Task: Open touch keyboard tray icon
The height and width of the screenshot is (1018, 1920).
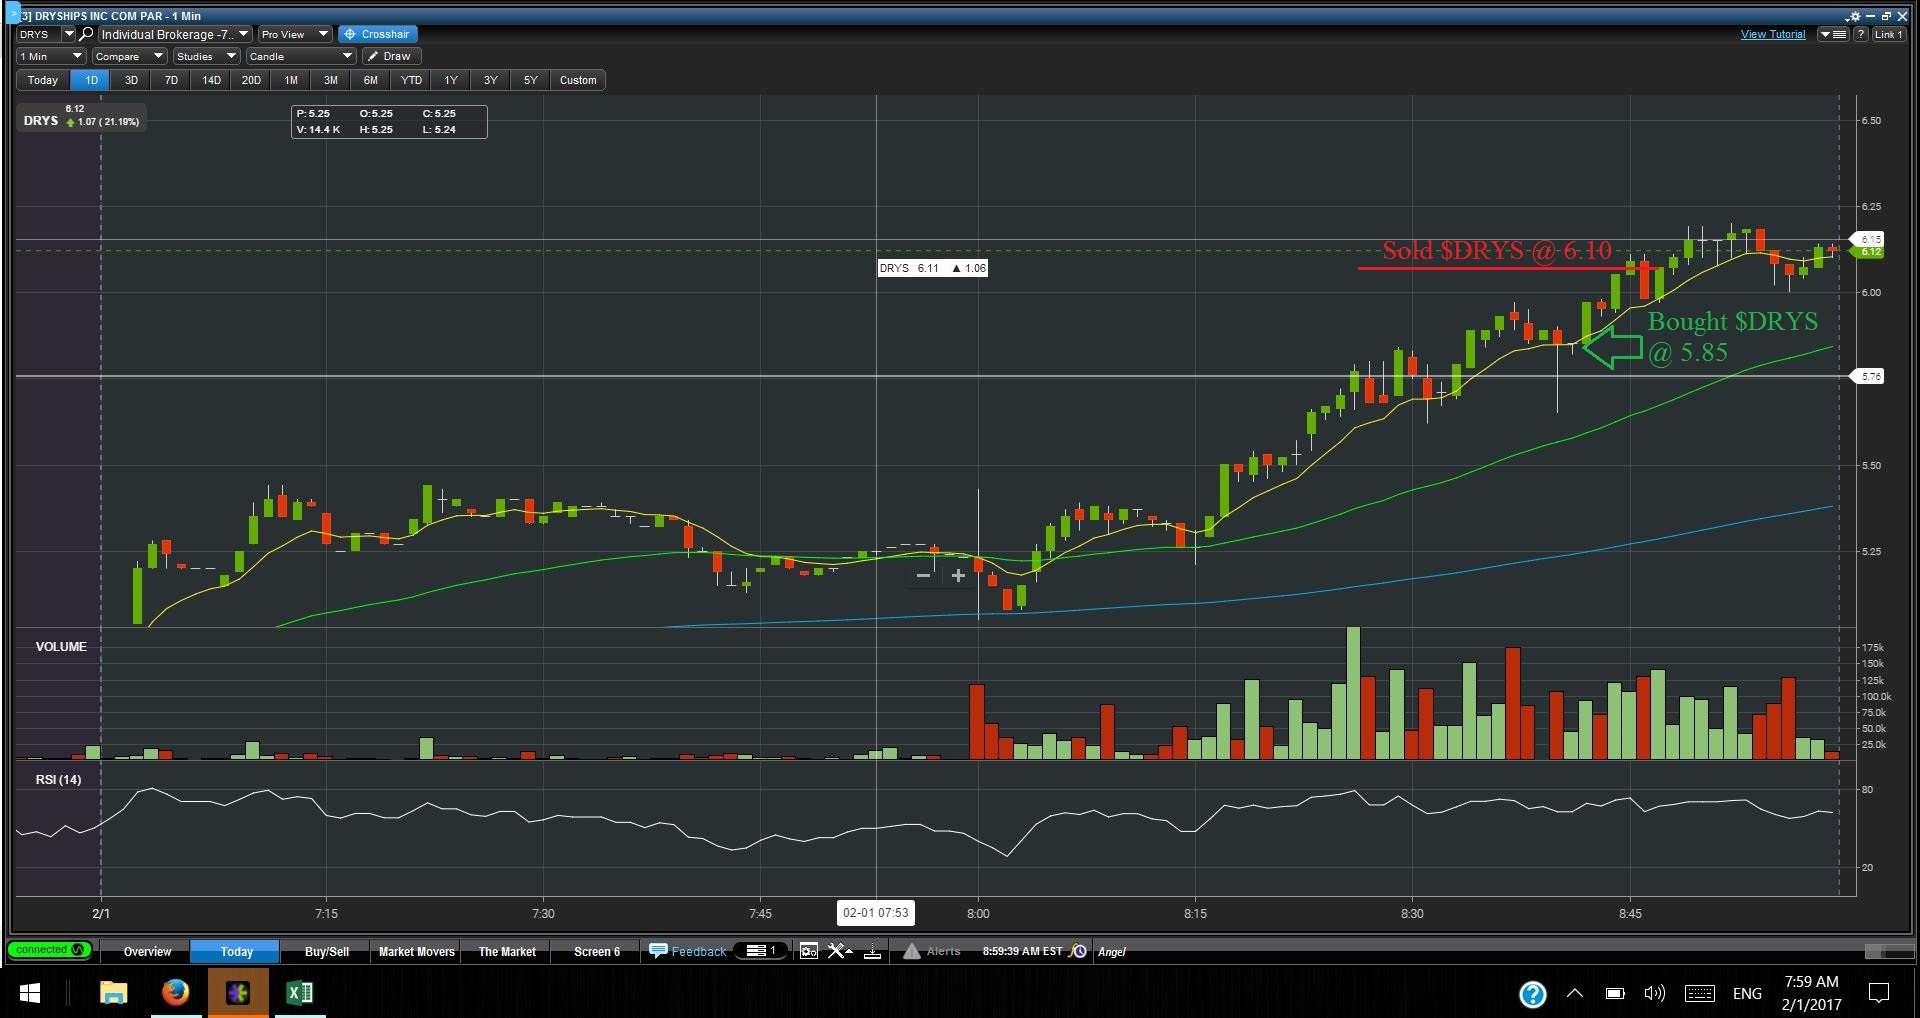Action: click(x=1700, y=993)
